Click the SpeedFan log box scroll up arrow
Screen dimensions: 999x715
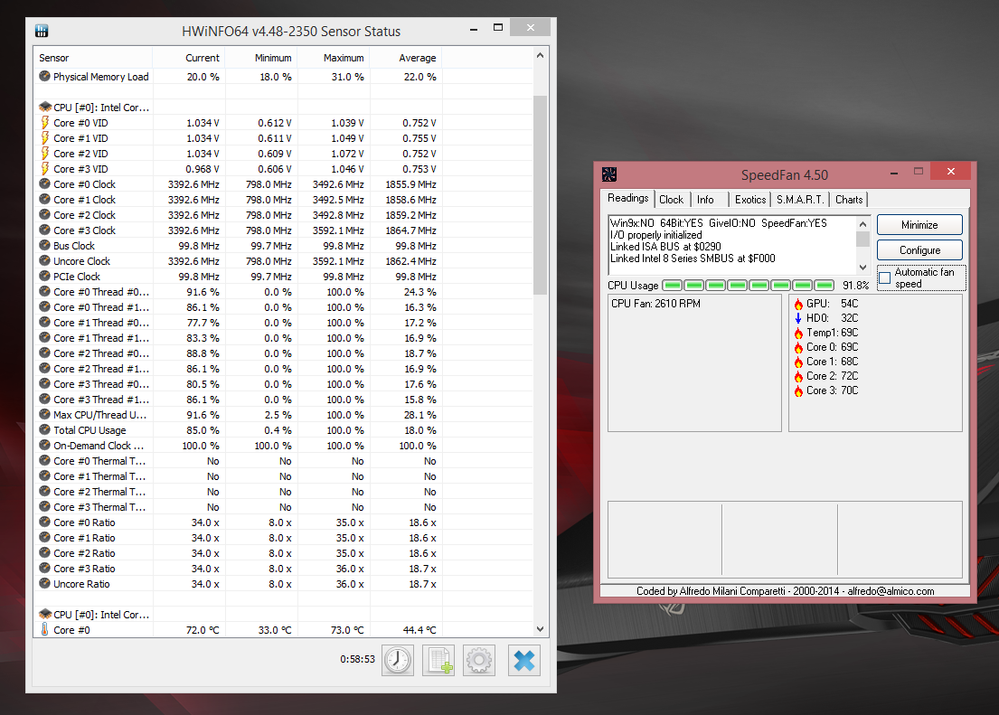[x=863, y=224]
